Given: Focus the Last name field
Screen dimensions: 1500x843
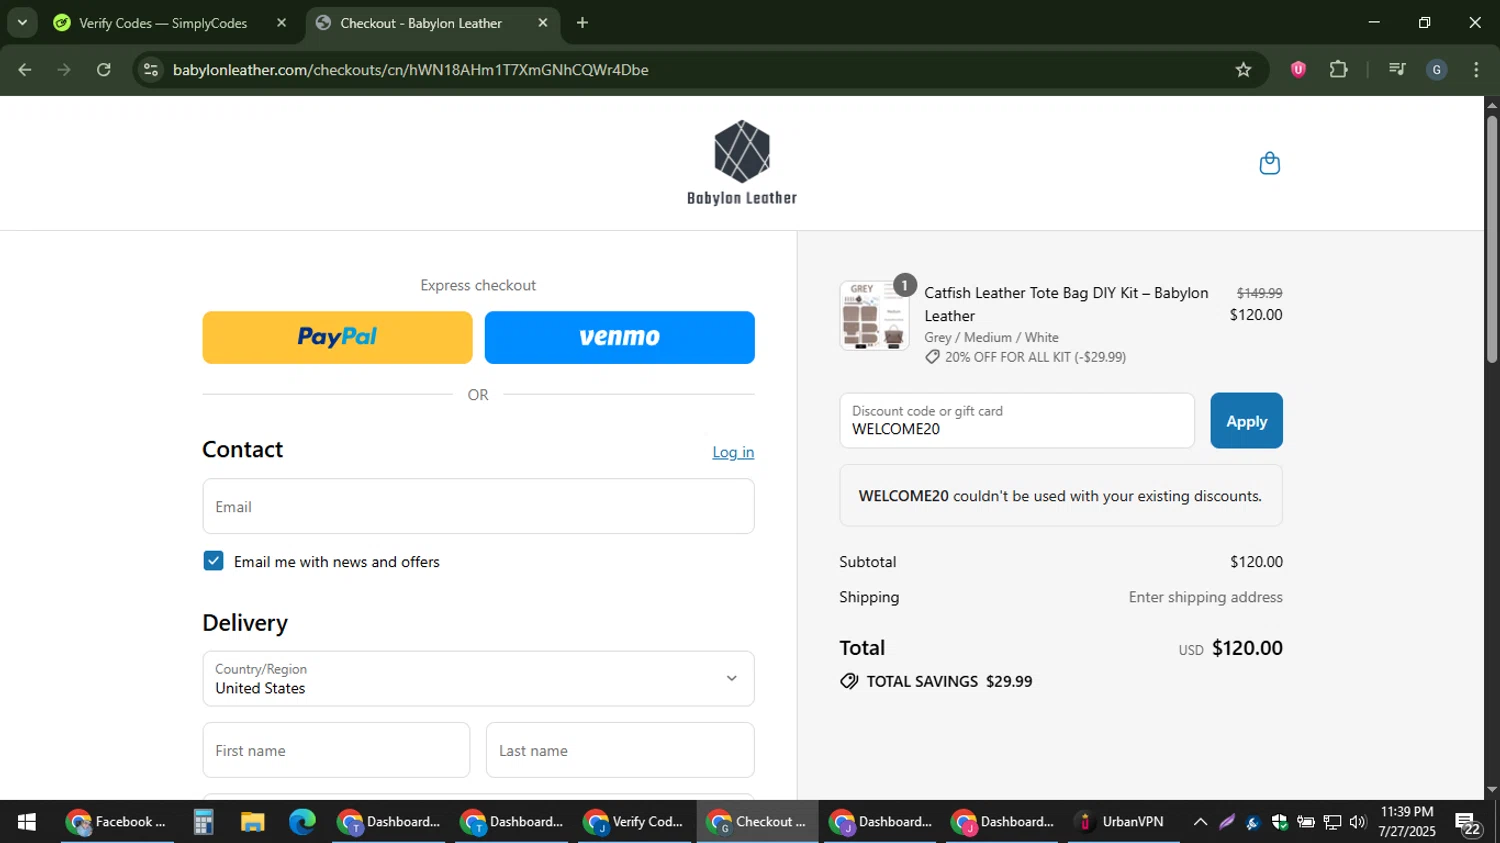Looking at the screenshot, I should pos(620,750).
